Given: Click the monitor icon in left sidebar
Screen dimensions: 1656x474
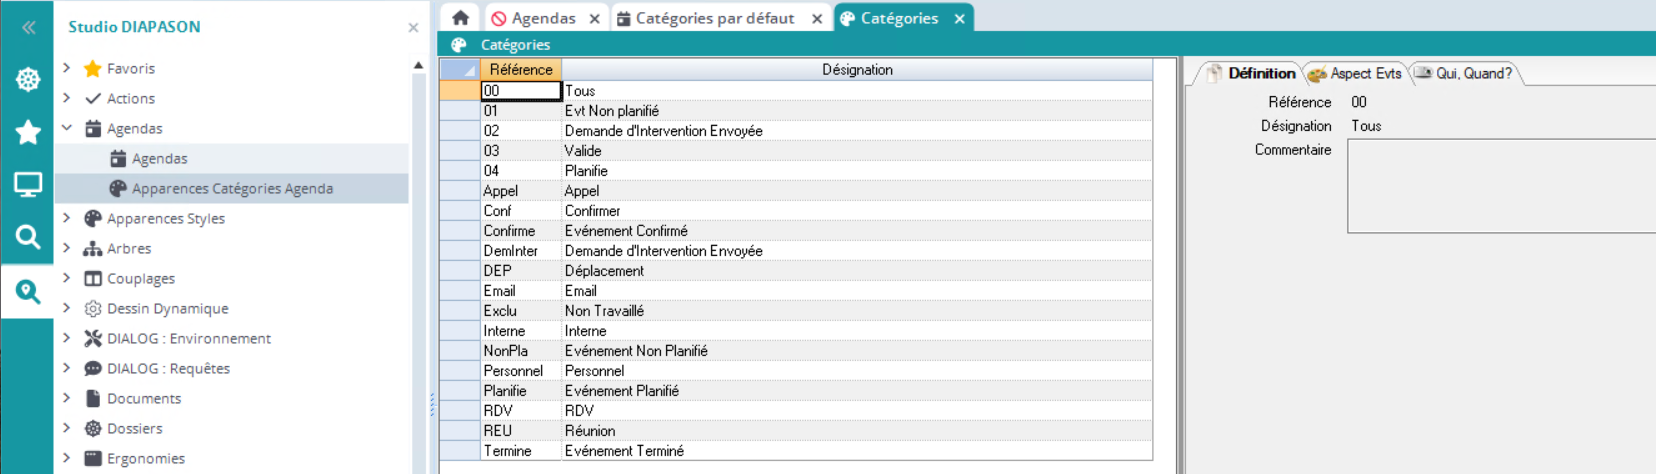Looking at the screenshot, I should pos(28,184).
